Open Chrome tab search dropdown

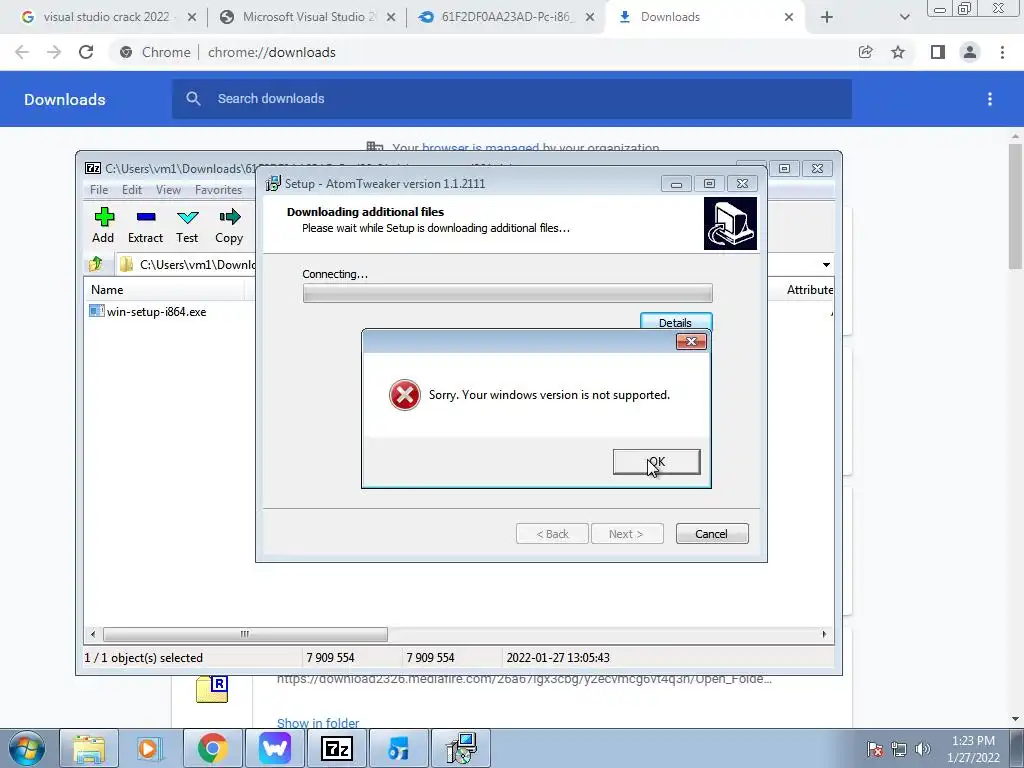coord(904,17)
